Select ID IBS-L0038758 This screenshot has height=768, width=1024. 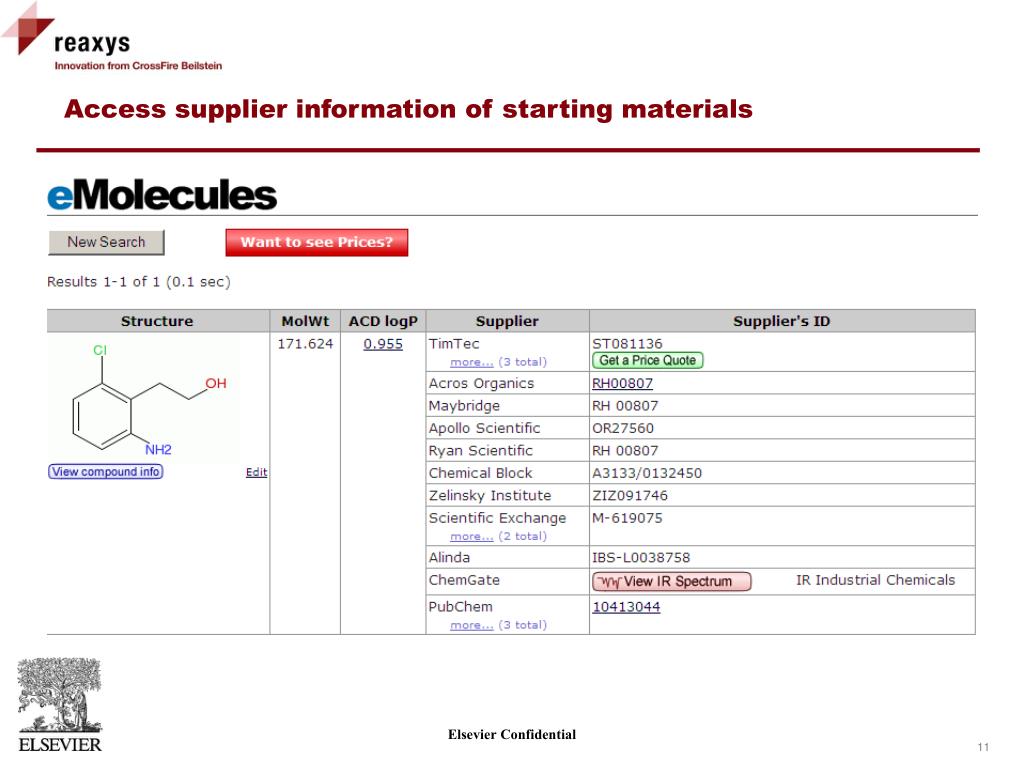click(x=641, y=557)
